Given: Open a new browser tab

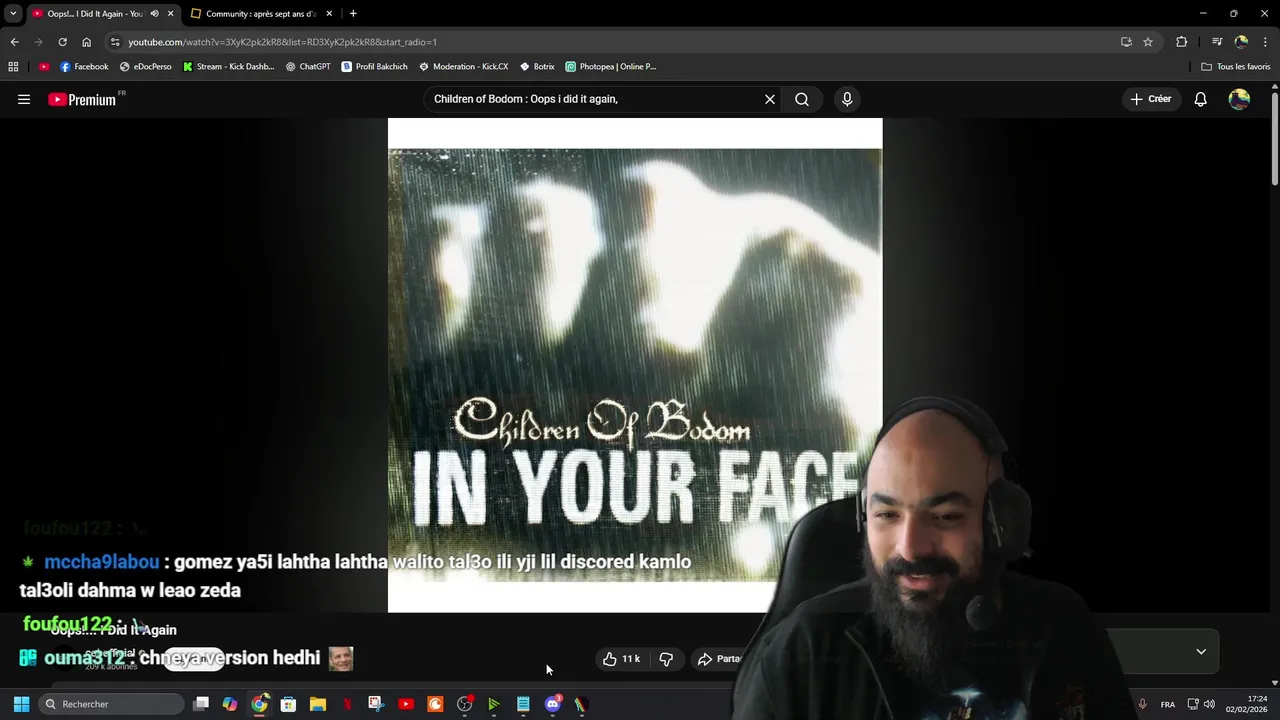Looking at the screenshot, I should pyautogui.click(x=353, y=14).
